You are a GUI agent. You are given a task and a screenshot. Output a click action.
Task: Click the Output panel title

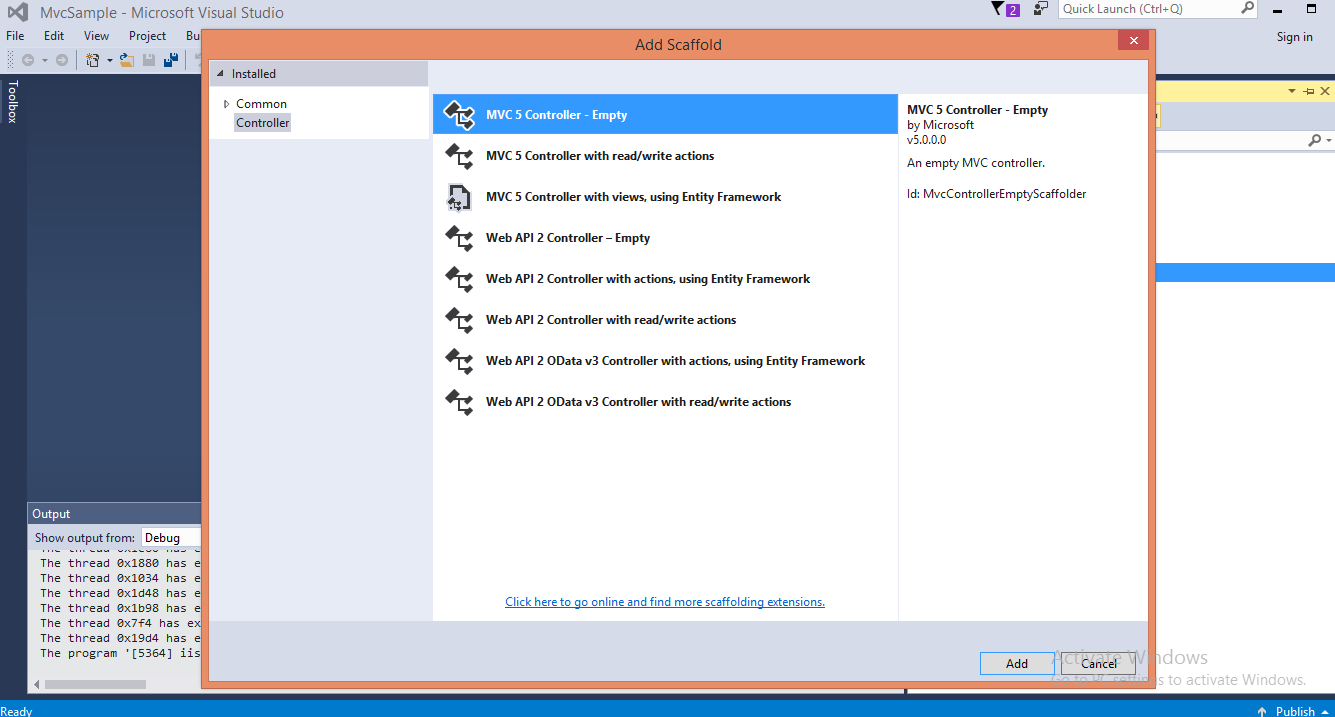coord(51,514)
